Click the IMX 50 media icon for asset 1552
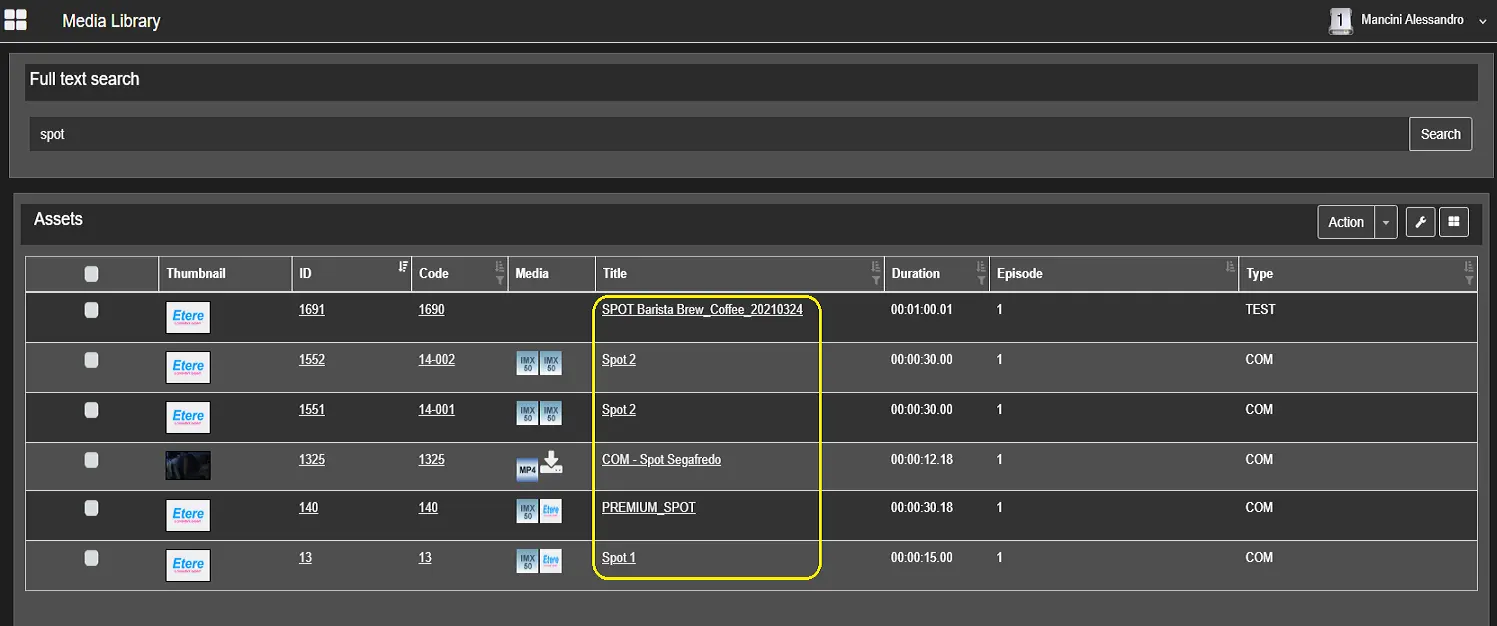Screen dimensions: 1497x626 click(x=527, y=362)
